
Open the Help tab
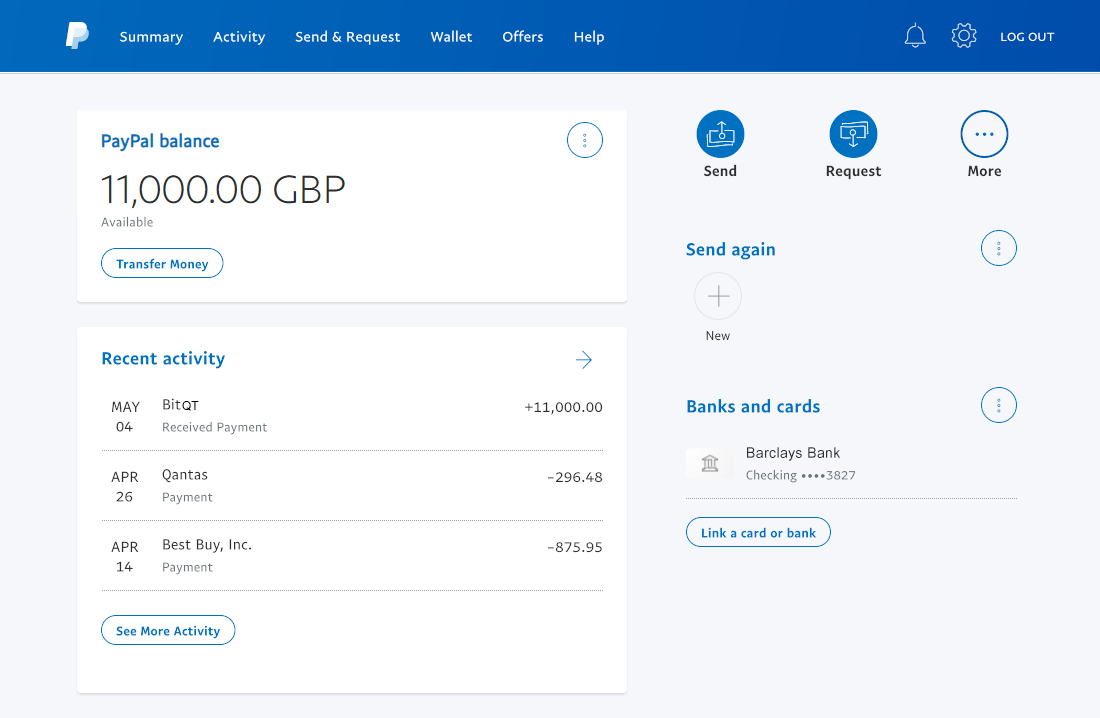589,37
